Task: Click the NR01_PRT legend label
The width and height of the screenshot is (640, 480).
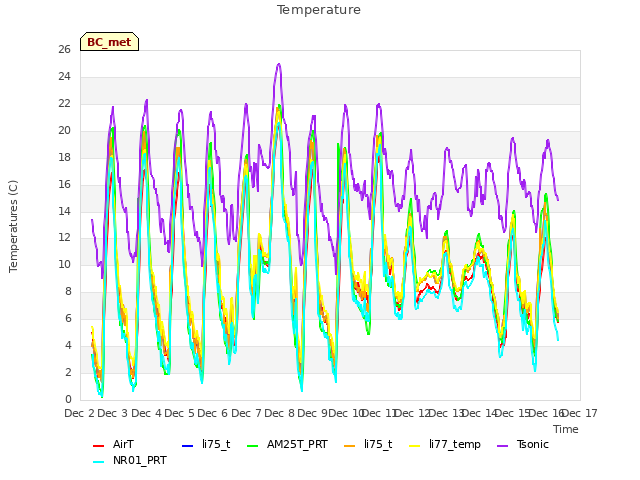Action: (x=140, y=461)
